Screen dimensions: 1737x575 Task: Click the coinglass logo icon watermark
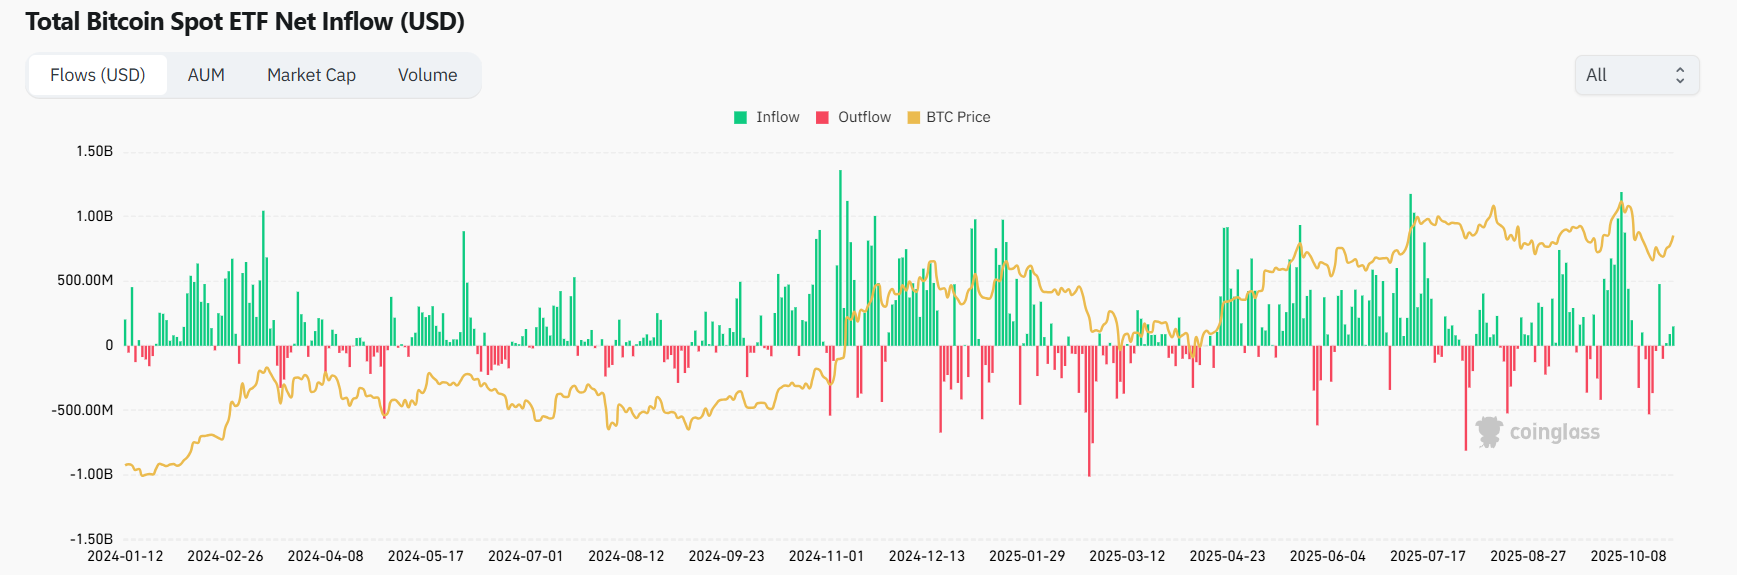click(1489, 432)
